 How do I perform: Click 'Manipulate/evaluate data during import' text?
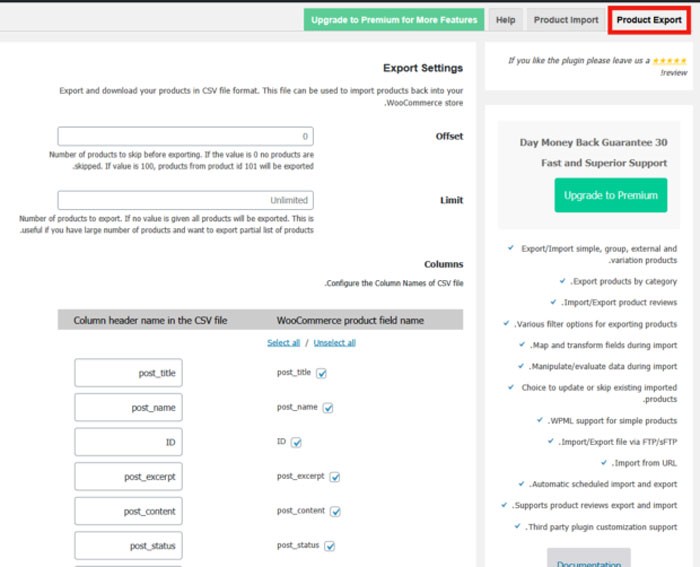tap(603, 367)
